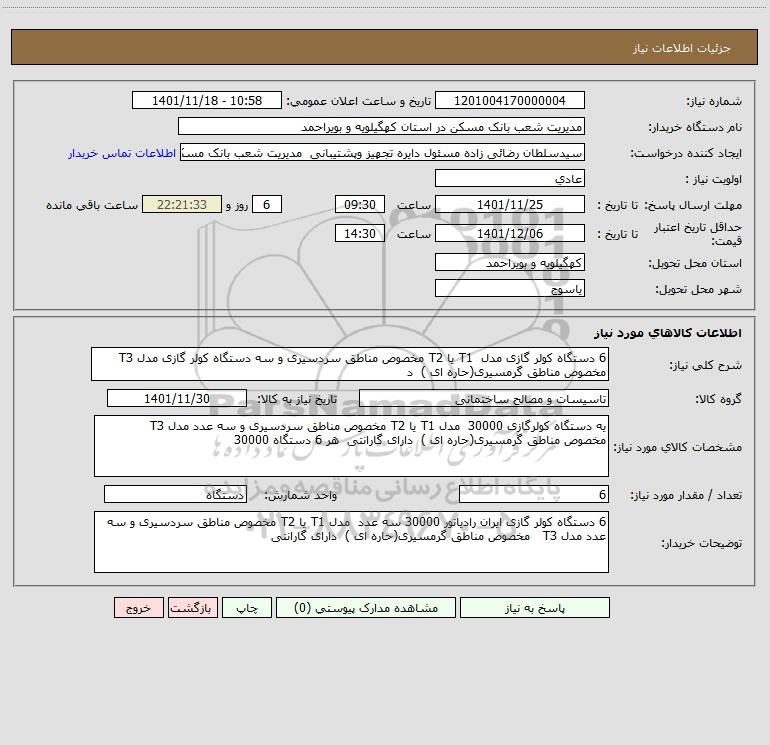
Task: Select the شماره نیاز field 1201004170000004
Action: [510, 100]
